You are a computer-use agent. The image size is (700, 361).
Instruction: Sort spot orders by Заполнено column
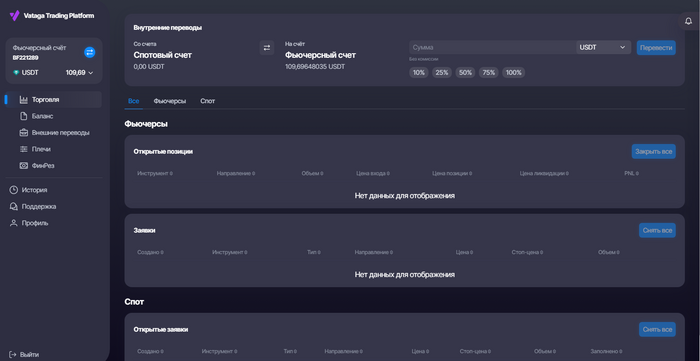pos(606,351)
